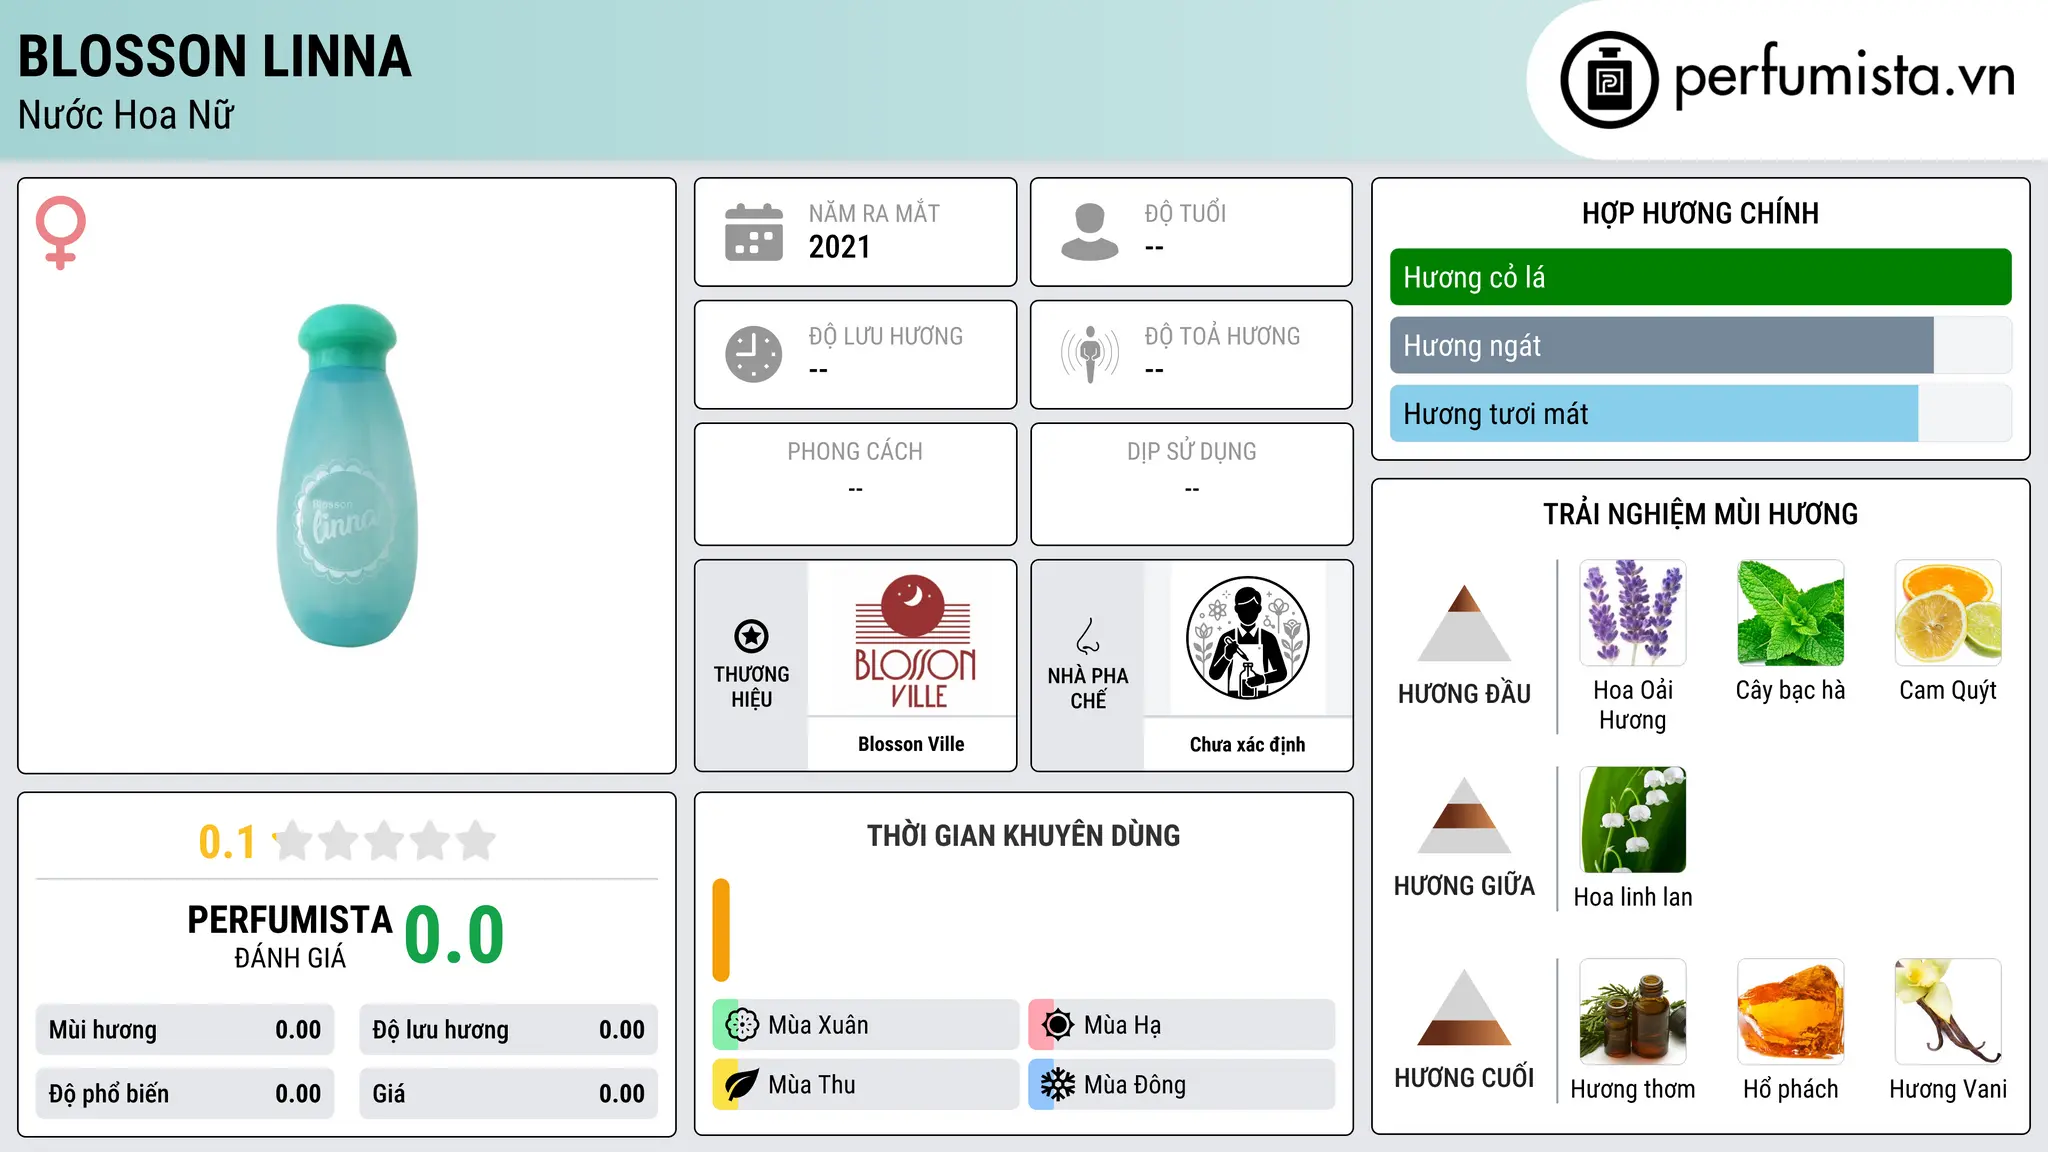The width and height of the screenshot is (2048, 1152).
Task: Click the Hổ phách note name
Action: [1790, 1089]
